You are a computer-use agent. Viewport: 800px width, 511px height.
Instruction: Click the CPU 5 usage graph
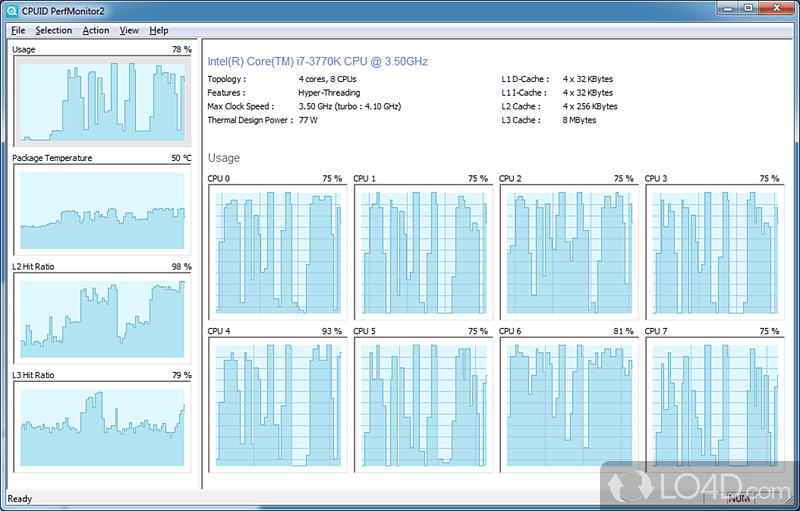pos(423,405)
